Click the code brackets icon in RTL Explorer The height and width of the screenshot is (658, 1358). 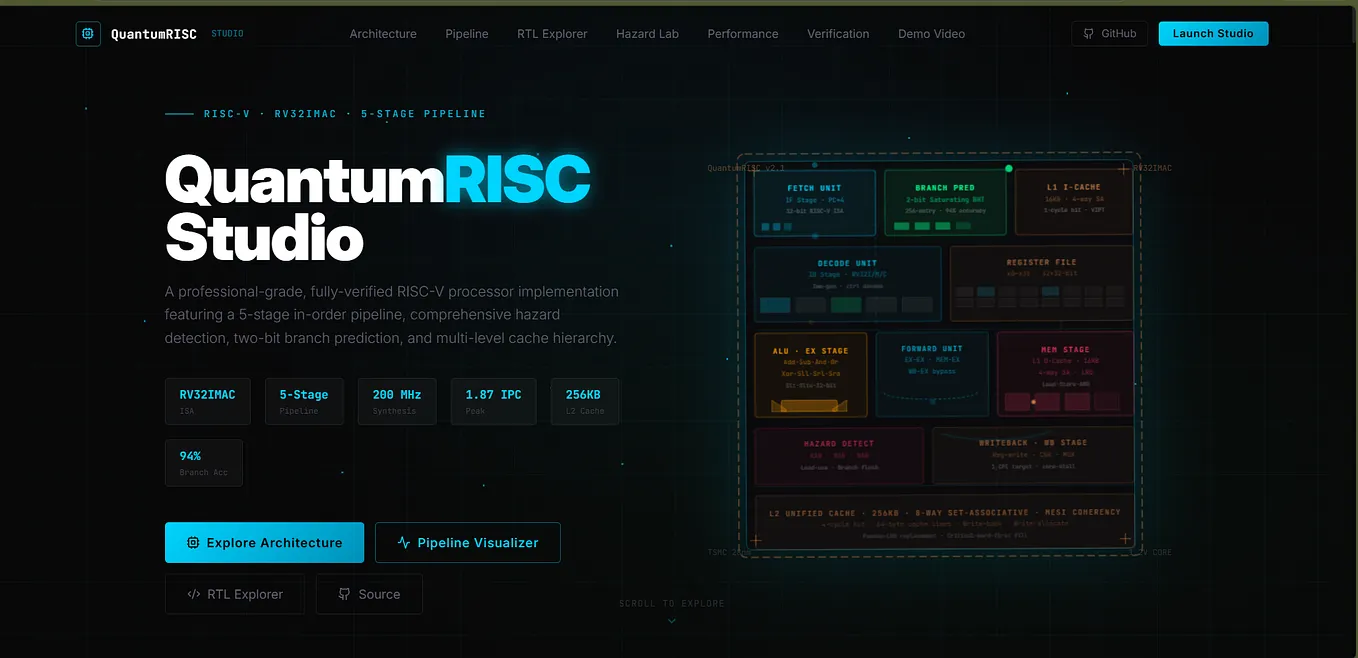point(194,594)
